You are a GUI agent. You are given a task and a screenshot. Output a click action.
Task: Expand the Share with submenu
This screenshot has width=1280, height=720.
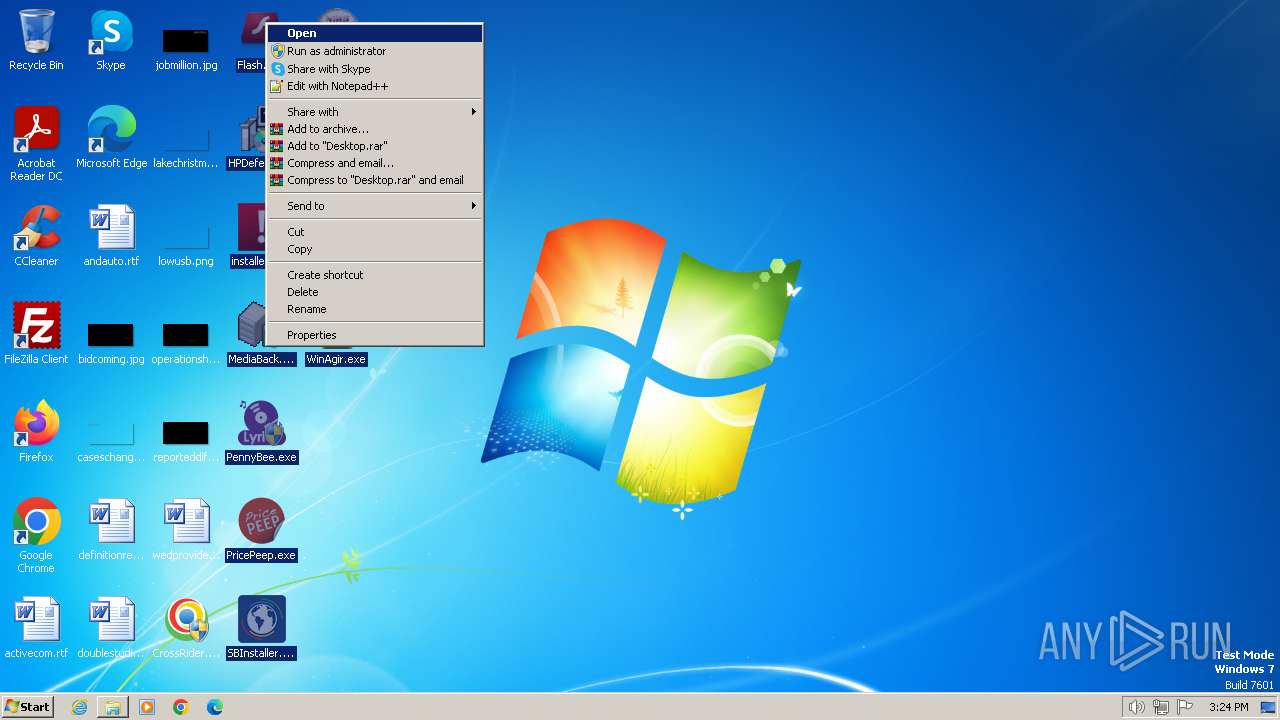click(375, 112)
